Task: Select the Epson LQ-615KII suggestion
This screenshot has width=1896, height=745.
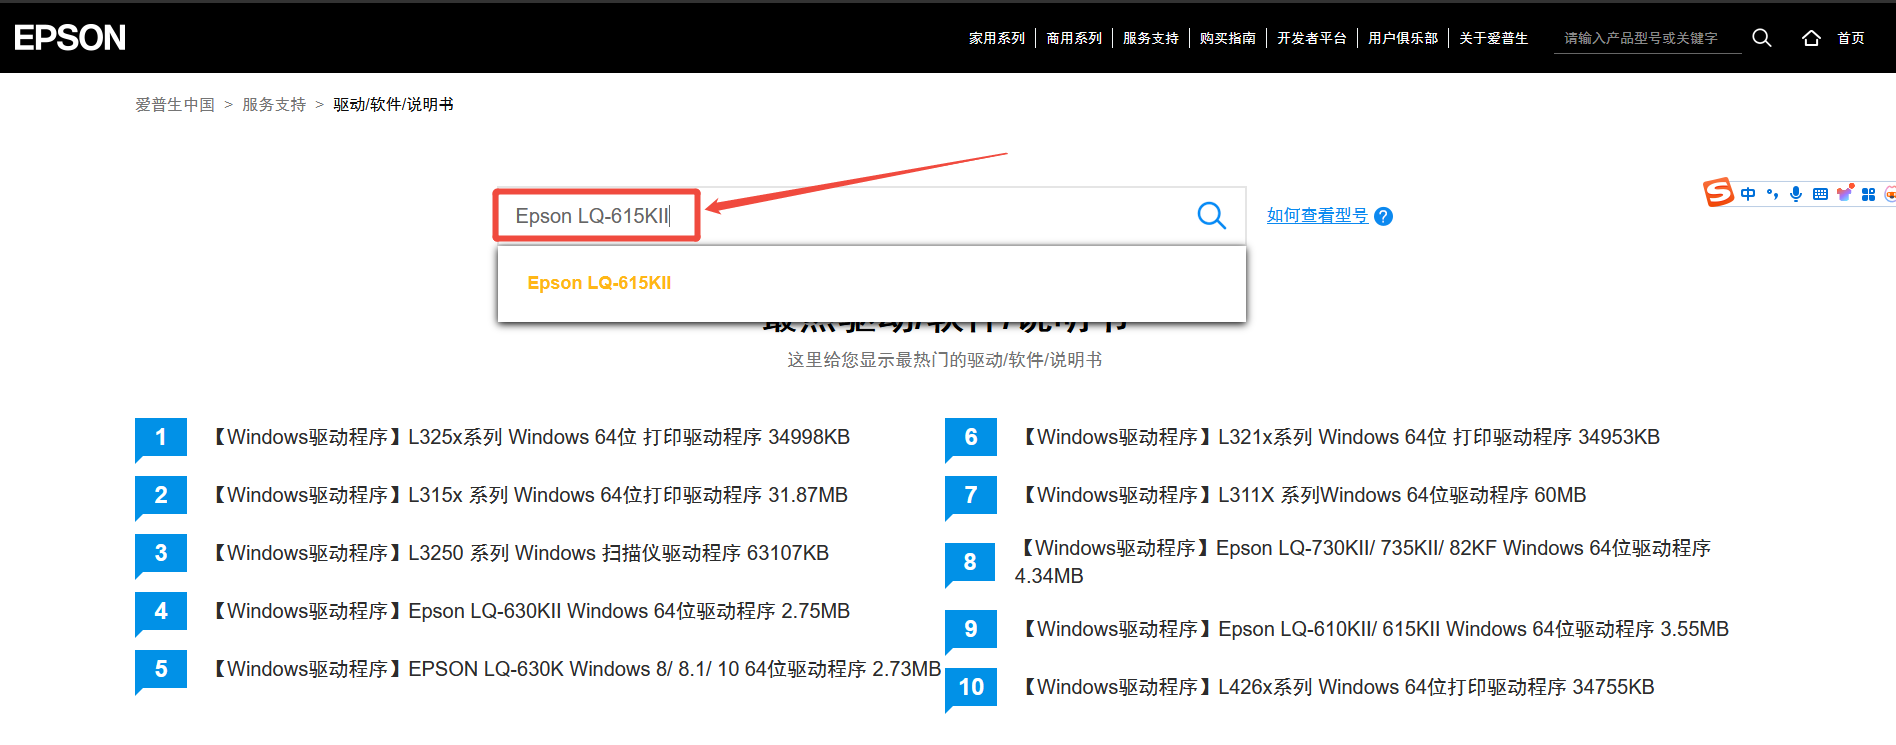Action: pos(599,283)
